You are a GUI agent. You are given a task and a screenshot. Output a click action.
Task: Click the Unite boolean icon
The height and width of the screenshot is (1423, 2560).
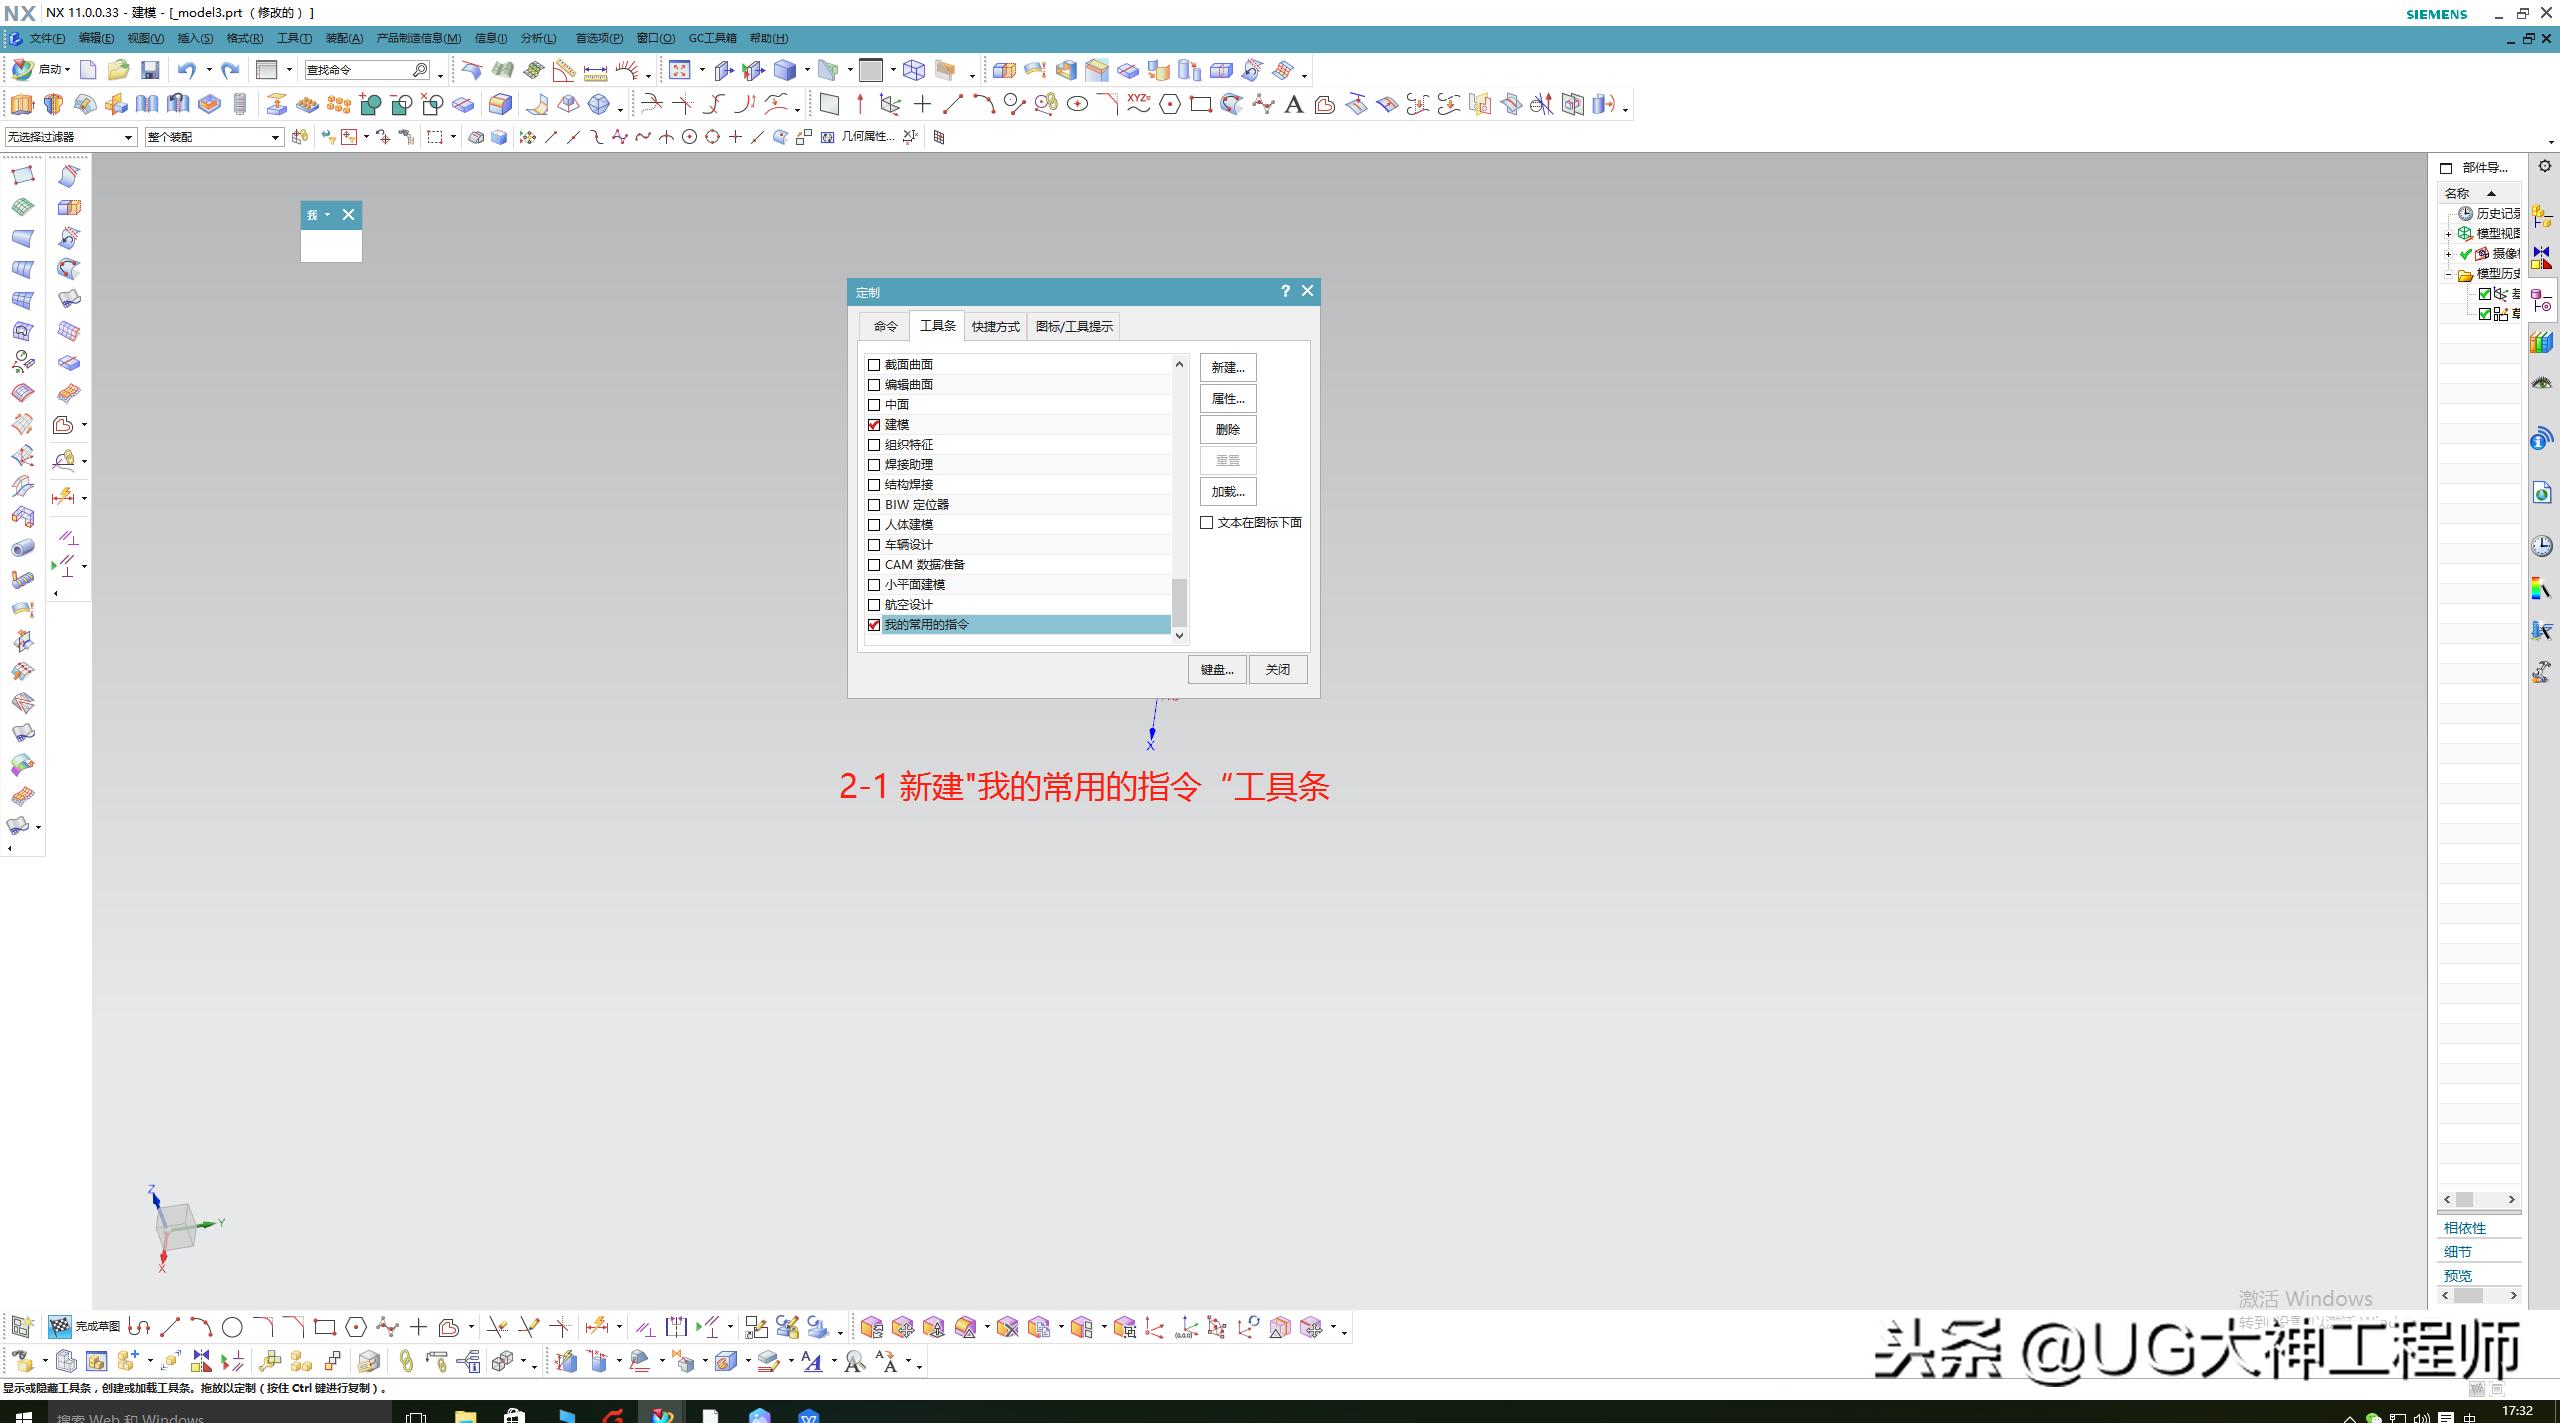point(370,104)
